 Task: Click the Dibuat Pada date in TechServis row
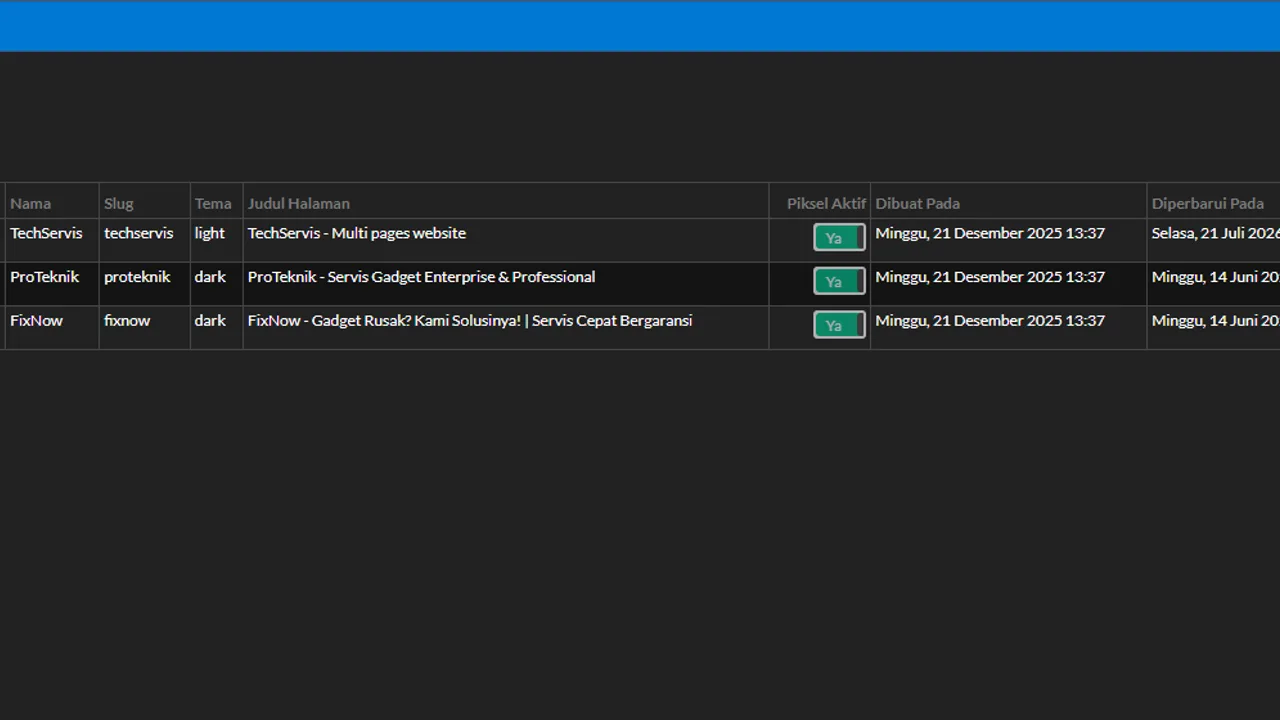(1009, 240)
